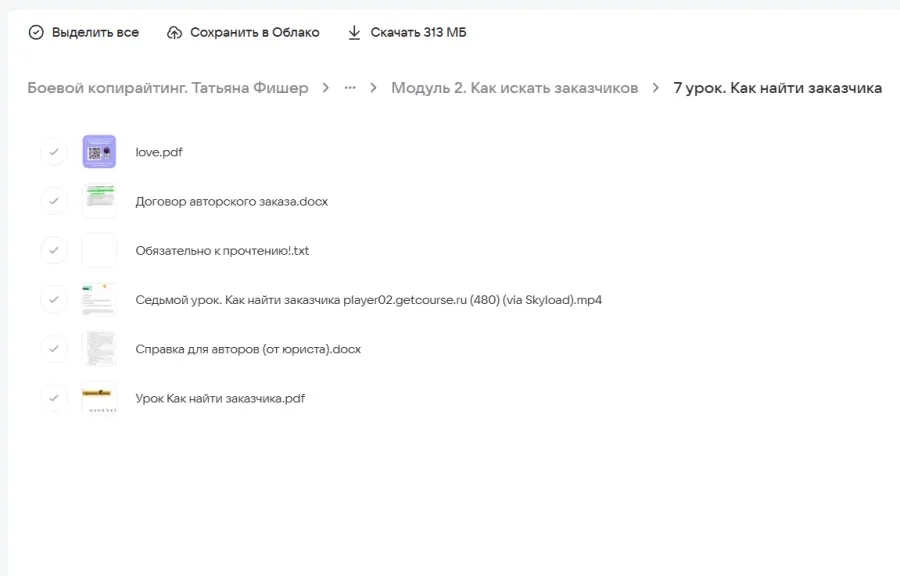
Task: Click the Обязательно к прочтению!.txt file icon
Action: 99,250
